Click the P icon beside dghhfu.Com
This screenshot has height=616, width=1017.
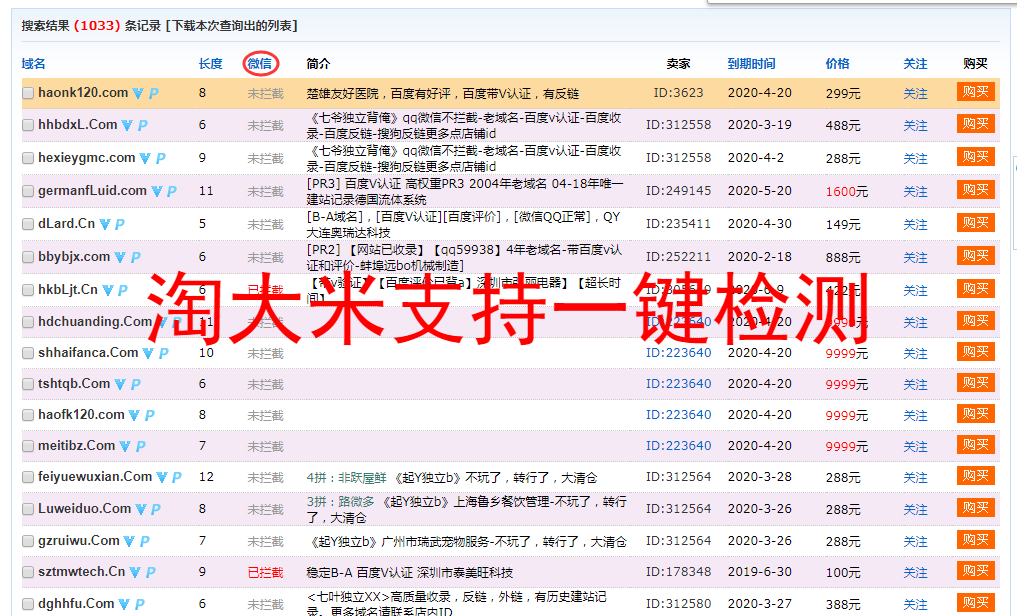coord(138,603)
